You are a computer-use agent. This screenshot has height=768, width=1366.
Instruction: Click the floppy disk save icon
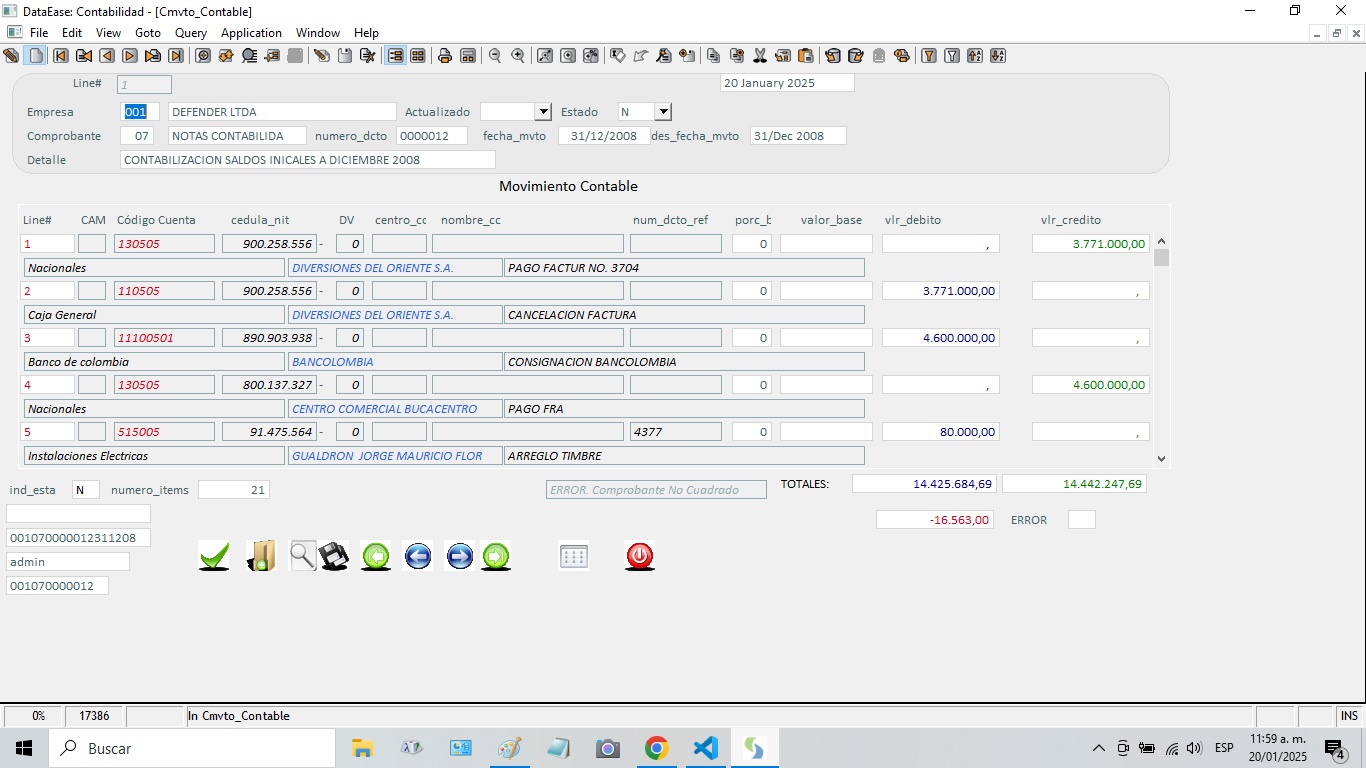(334, 556)
